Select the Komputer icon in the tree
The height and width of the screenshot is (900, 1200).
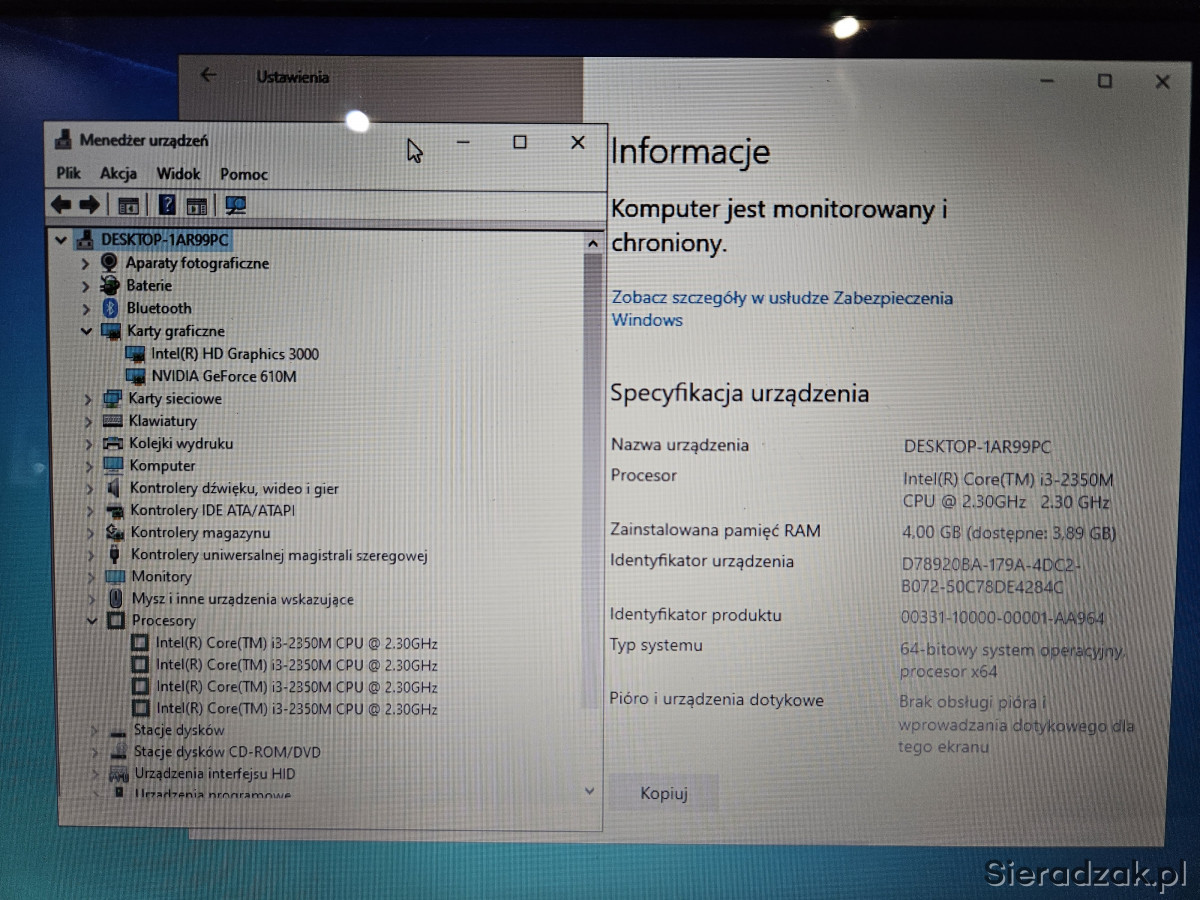[113, 466]
